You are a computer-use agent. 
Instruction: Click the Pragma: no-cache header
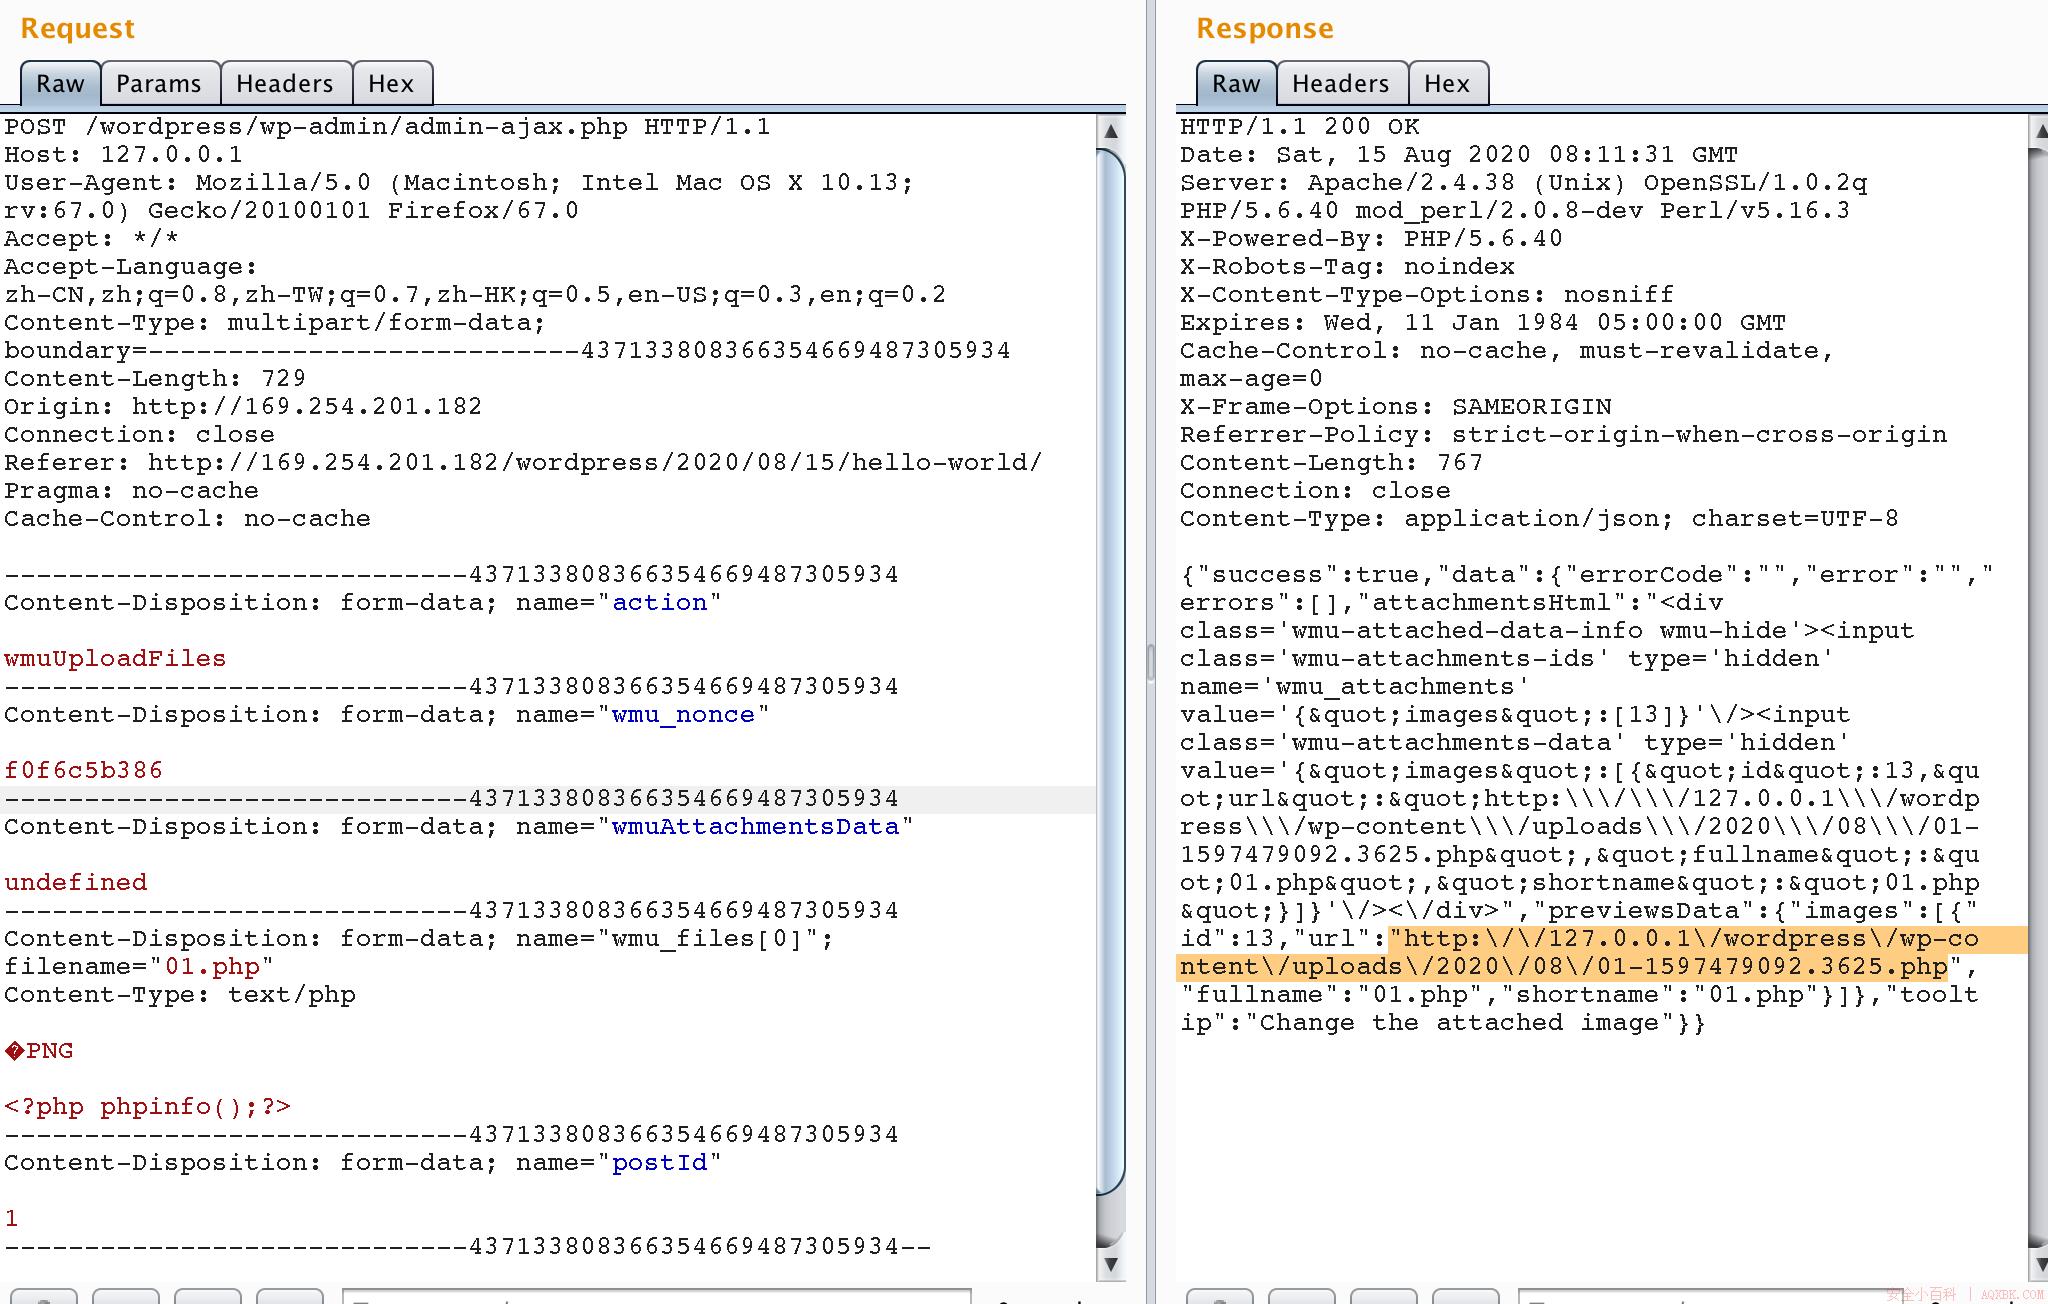tap(131, 491)
